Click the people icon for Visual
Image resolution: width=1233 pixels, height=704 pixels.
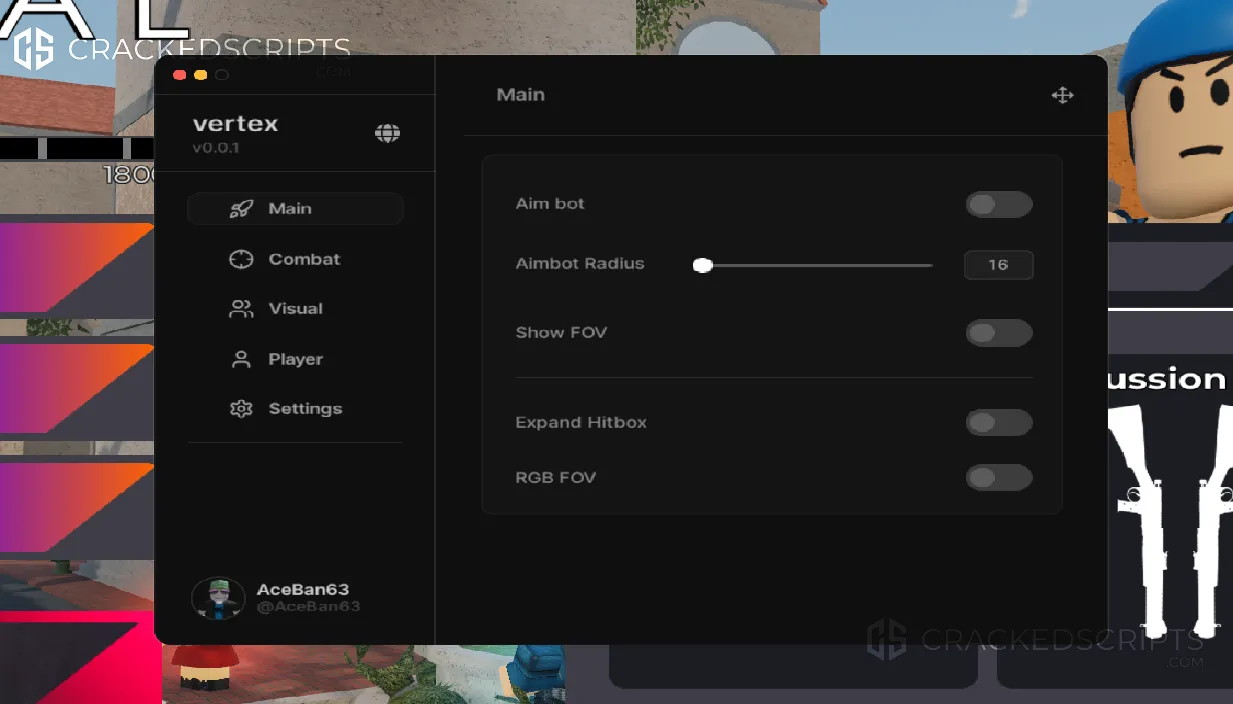coord(241,309)
